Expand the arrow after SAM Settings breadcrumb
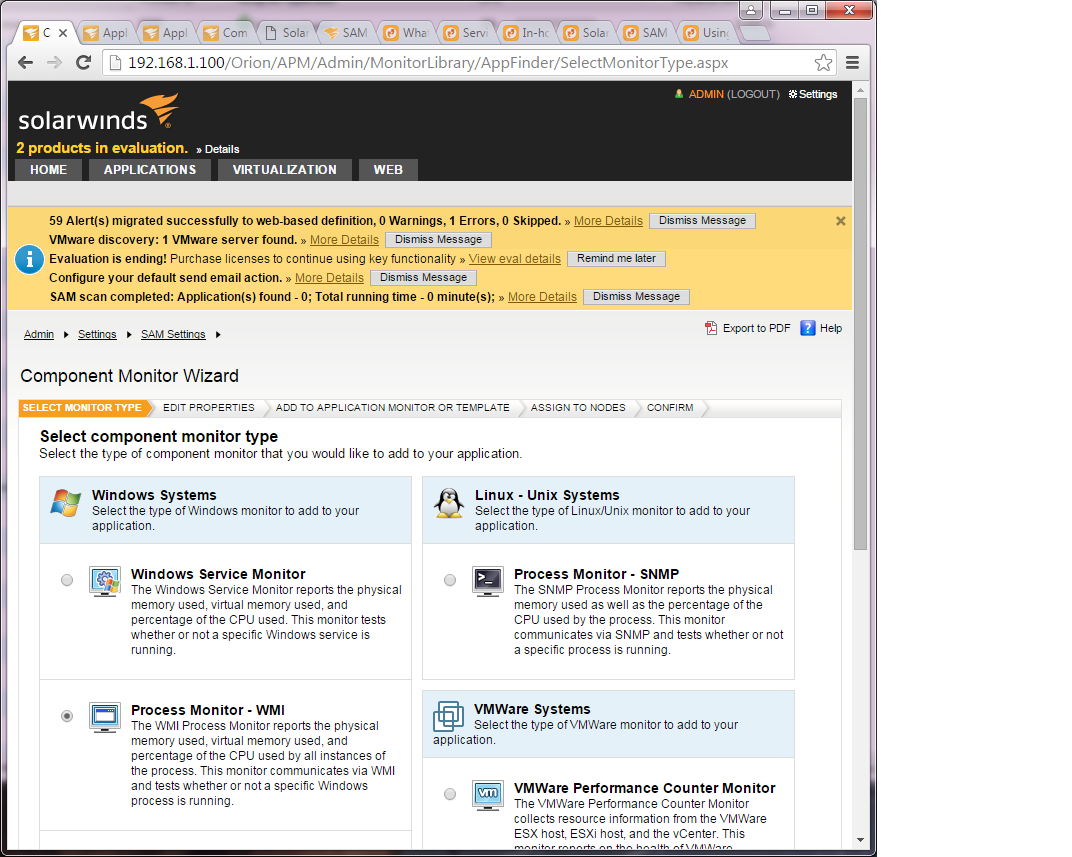Screen dimensions: 1072x857 218,334
